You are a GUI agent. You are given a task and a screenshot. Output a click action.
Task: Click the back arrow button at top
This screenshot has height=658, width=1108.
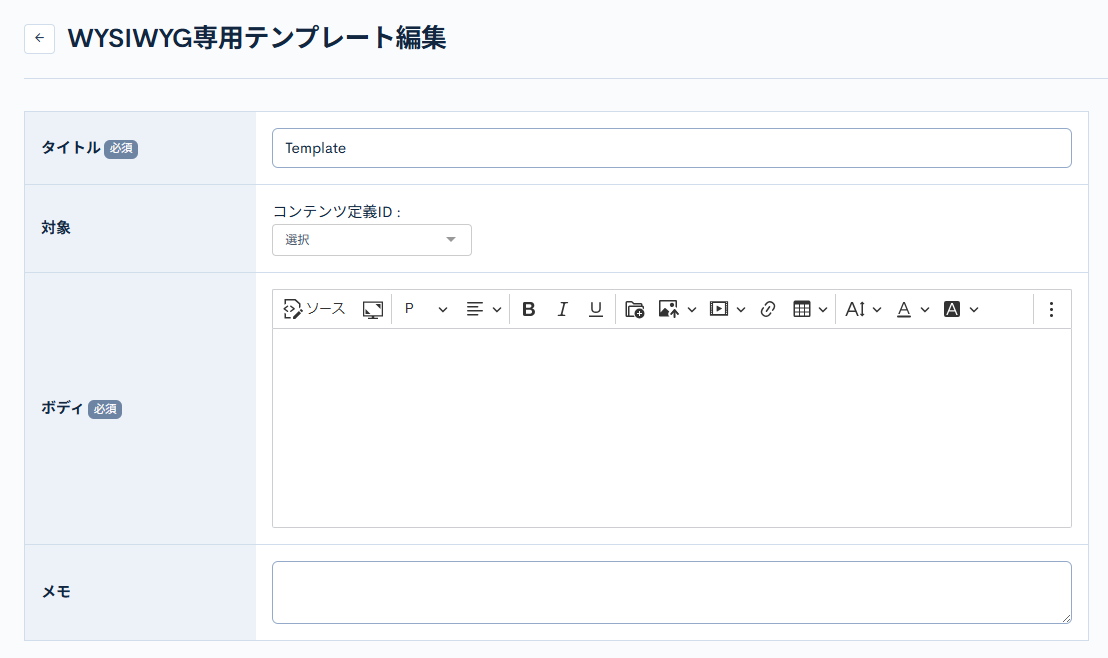[x=39, y=38]
